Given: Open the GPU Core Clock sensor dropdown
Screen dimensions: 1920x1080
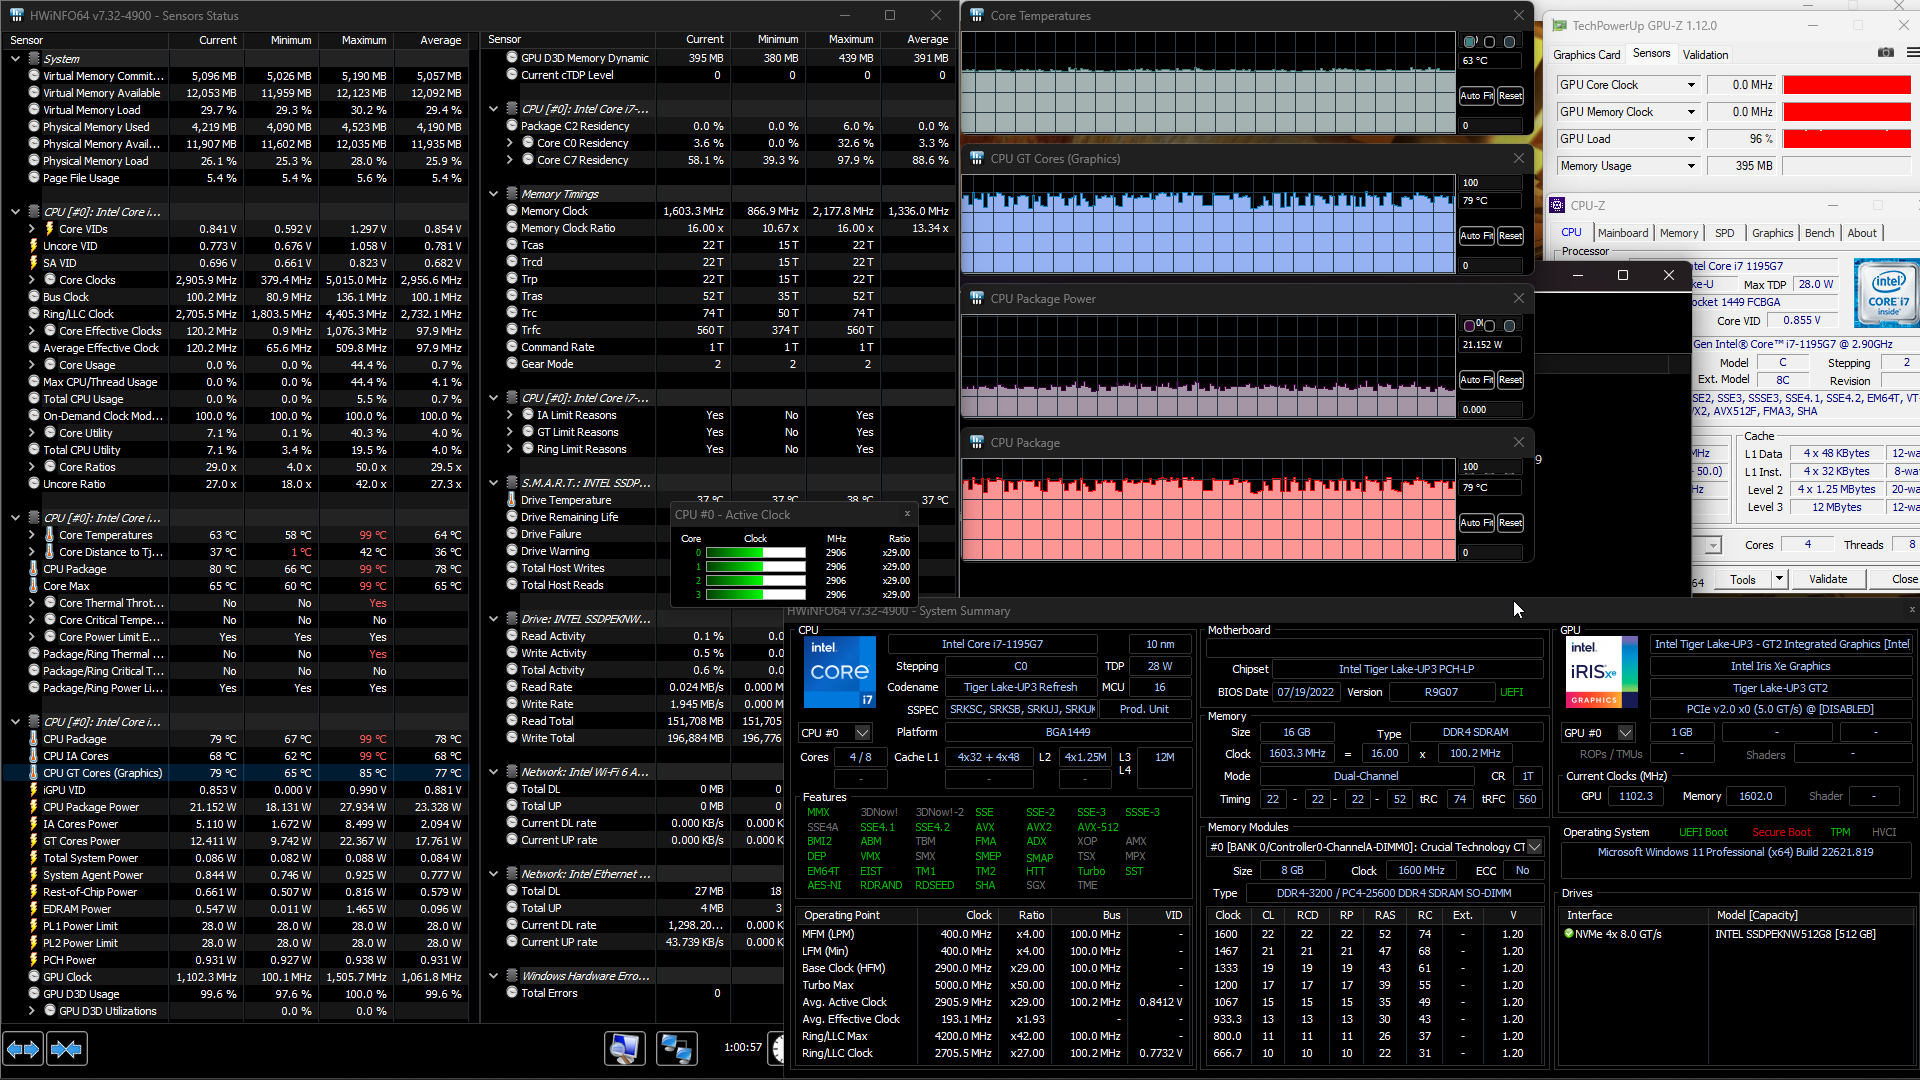Looking at the screenshot, I should click(1691, 85).
